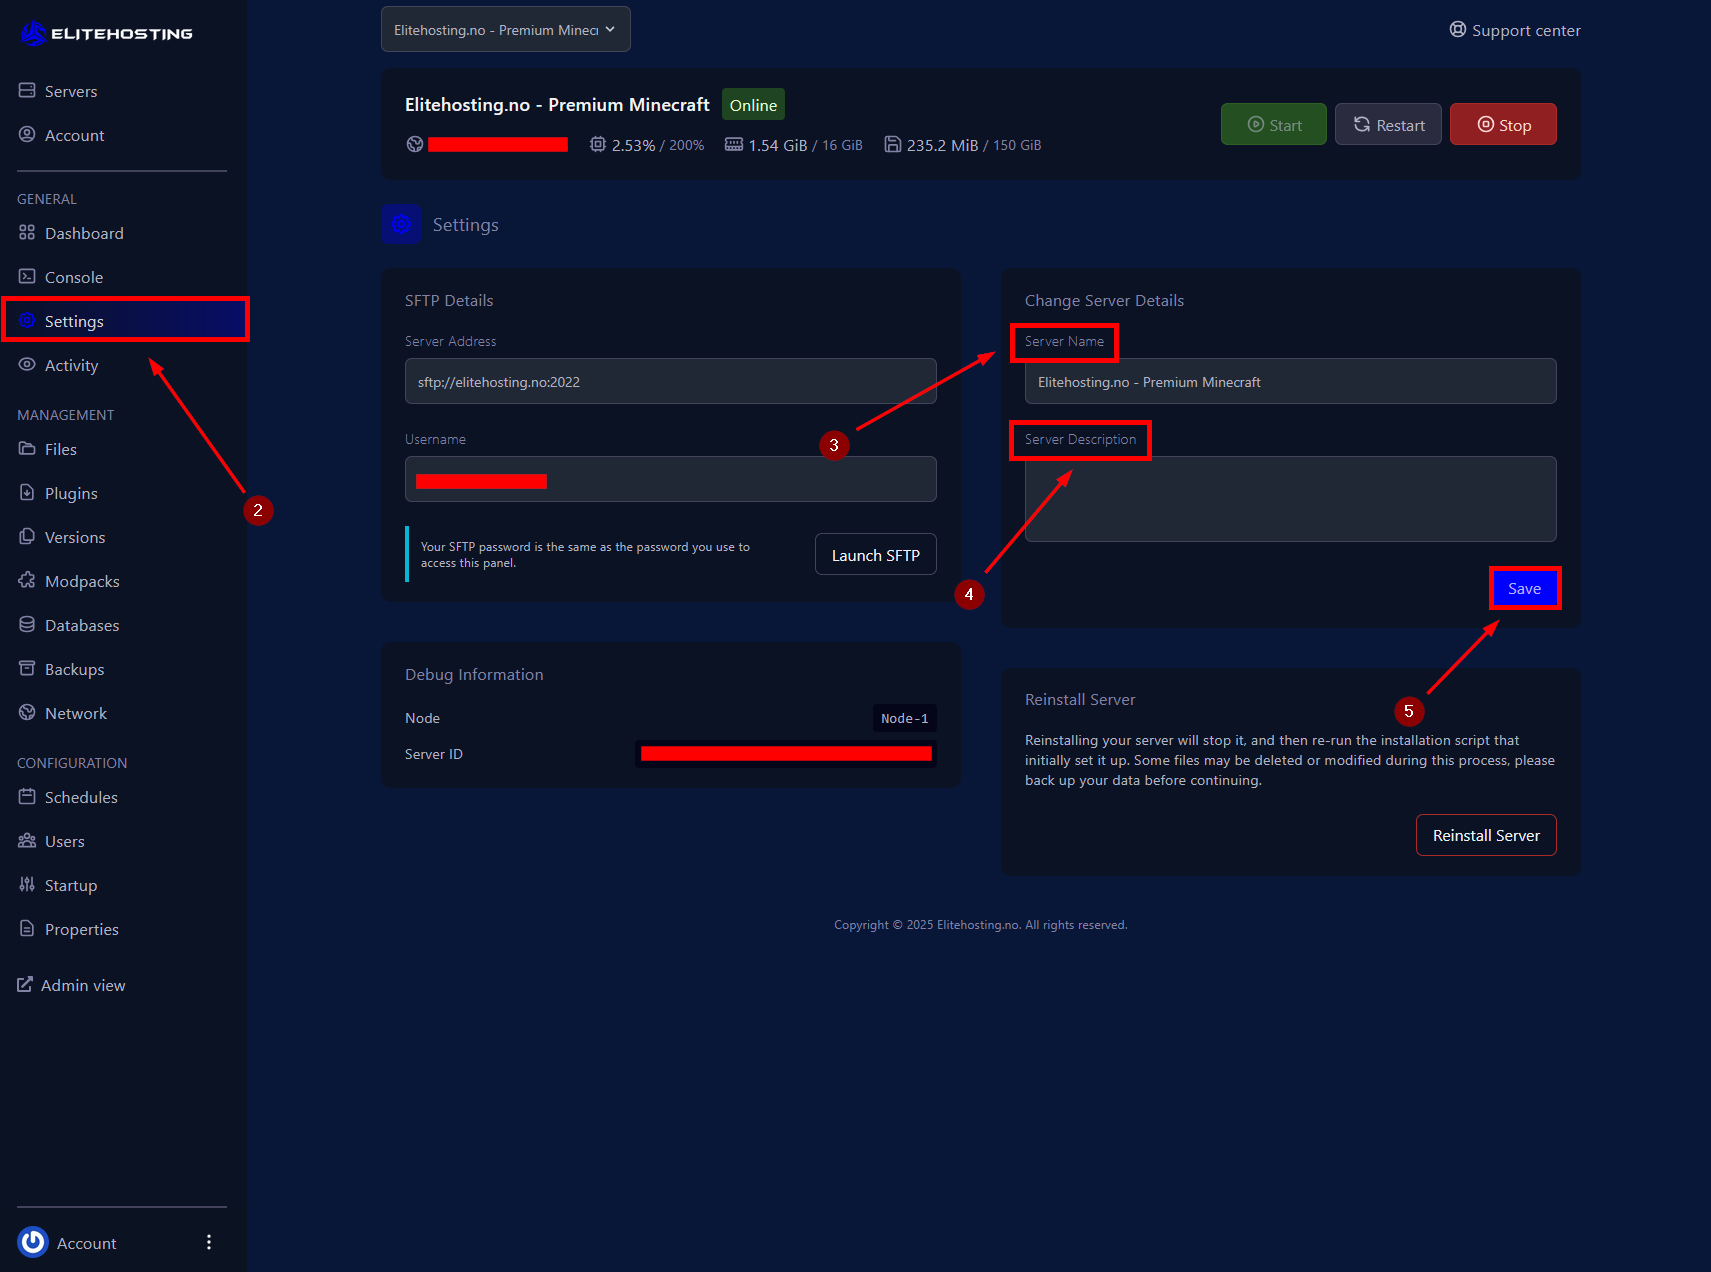Image resolution: width=1711 pixels, height=1272 pixels.
Task: Open the Dashboard grid icon
Action: (27, 233)
